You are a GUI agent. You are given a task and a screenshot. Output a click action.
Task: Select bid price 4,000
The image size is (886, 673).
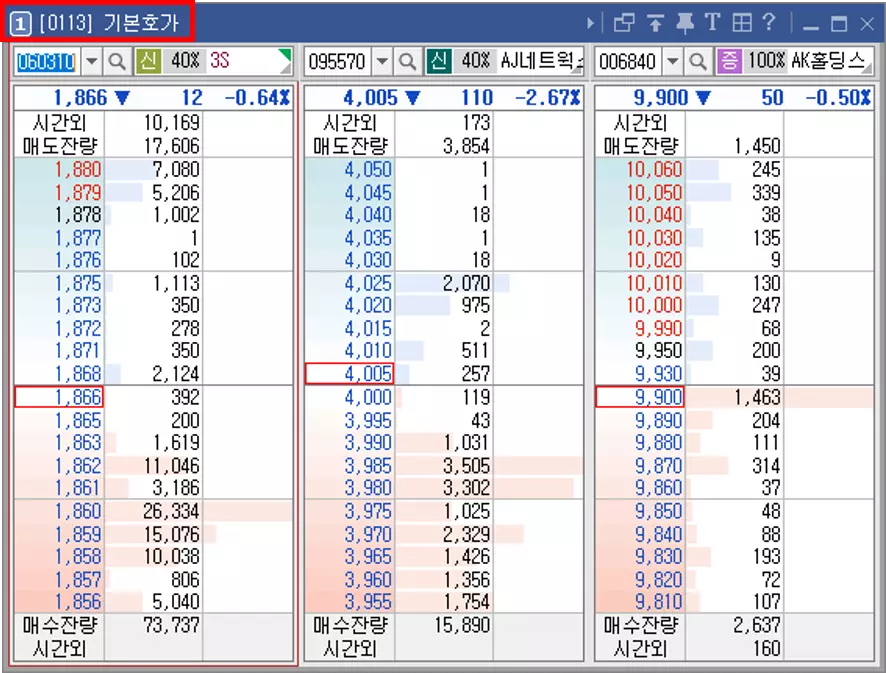(368, 397)
